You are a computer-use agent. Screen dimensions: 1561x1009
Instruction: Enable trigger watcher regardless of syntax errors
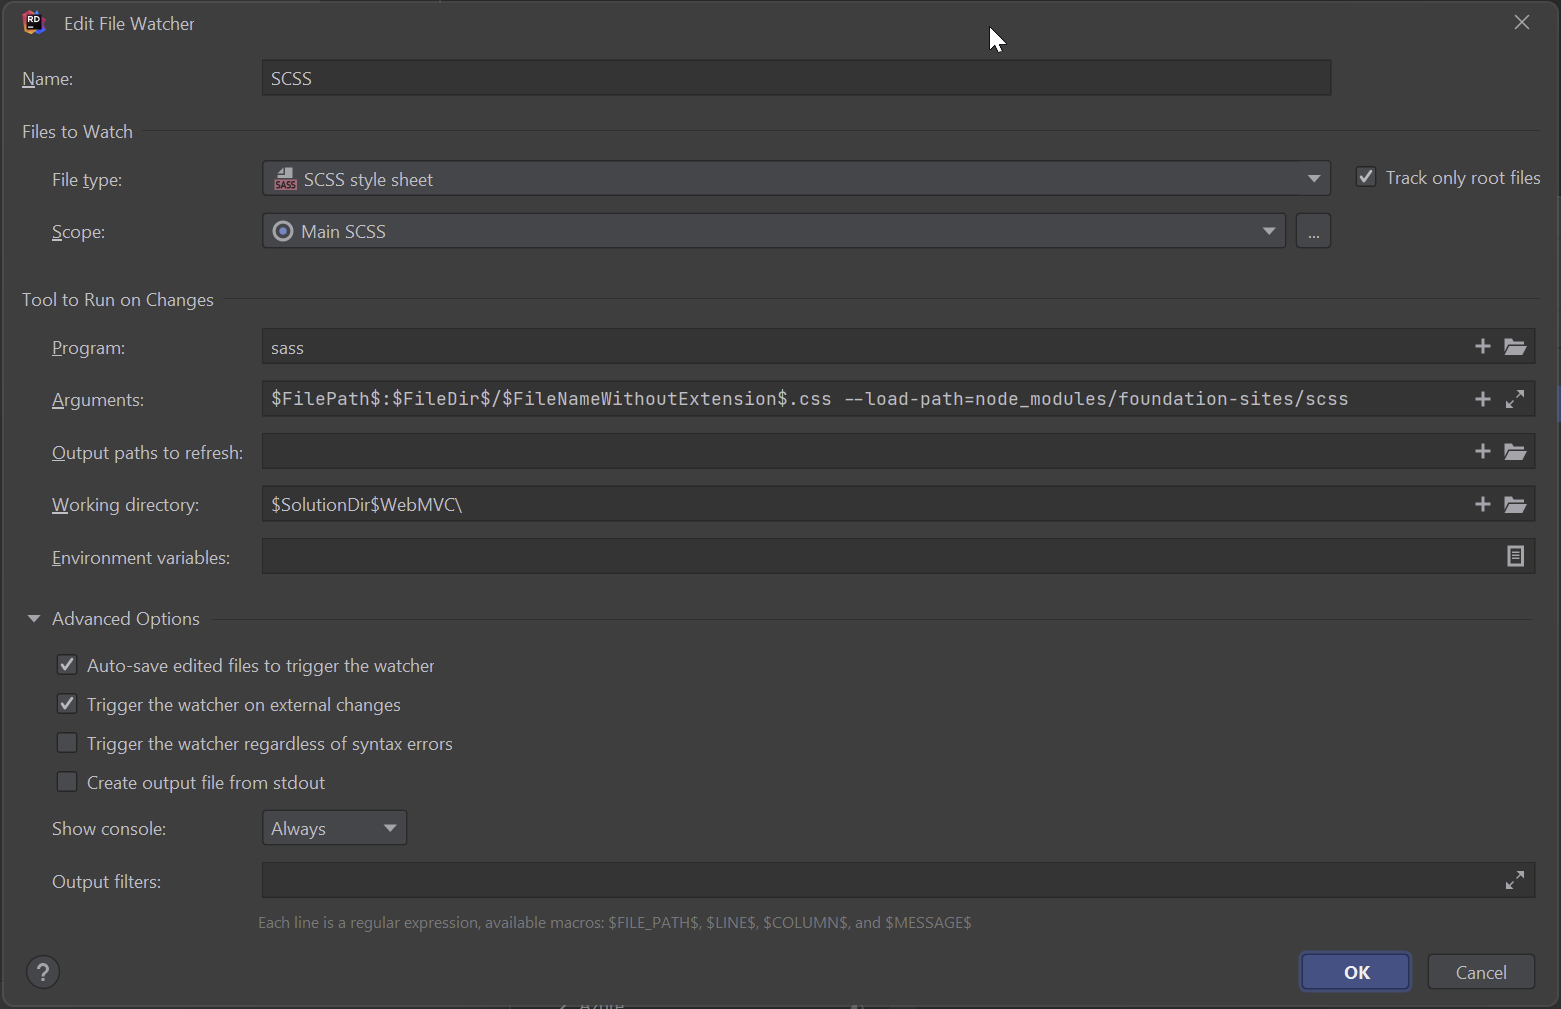click(x=67, y=743)
